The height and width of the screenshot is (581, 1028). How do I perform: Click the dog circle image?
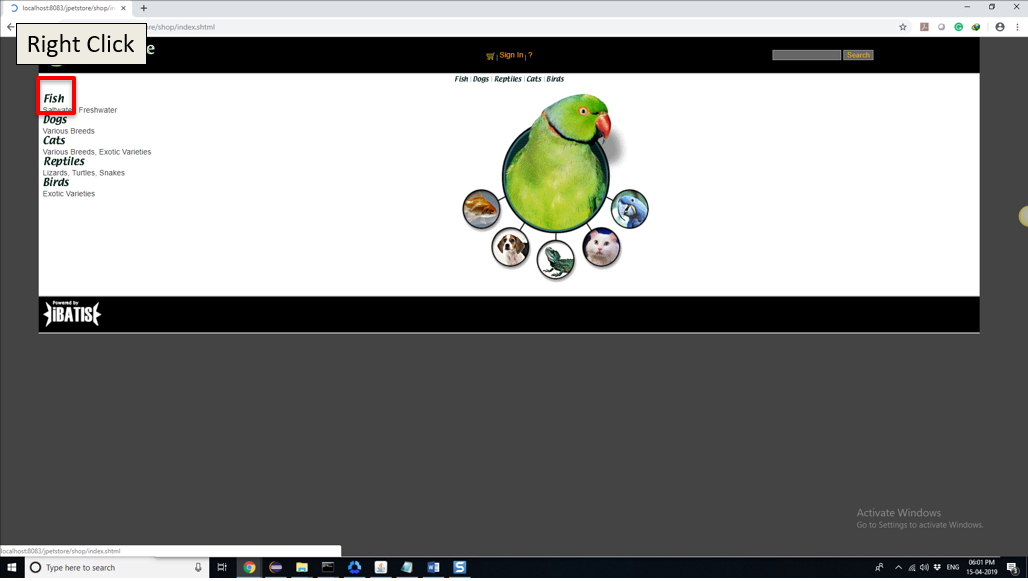[x=510, y=247]
